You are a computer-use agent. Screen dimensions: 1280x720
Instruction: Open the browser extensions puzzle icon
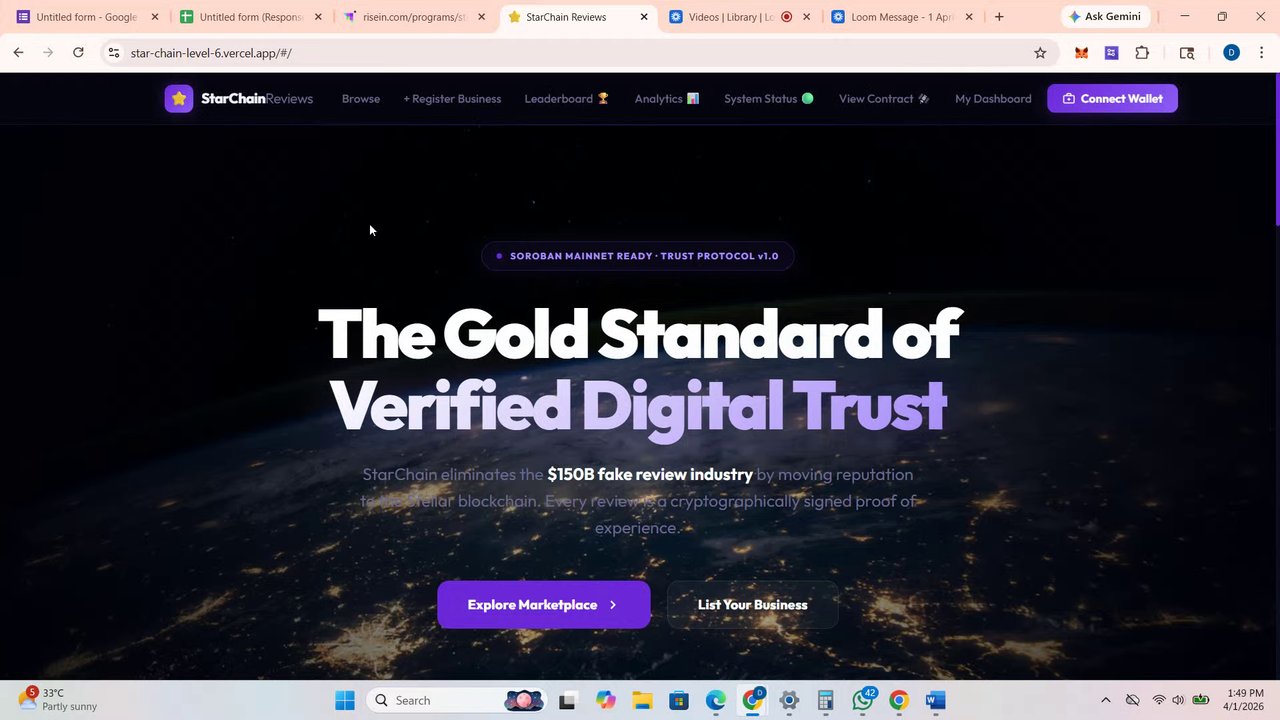(1142, 53)
